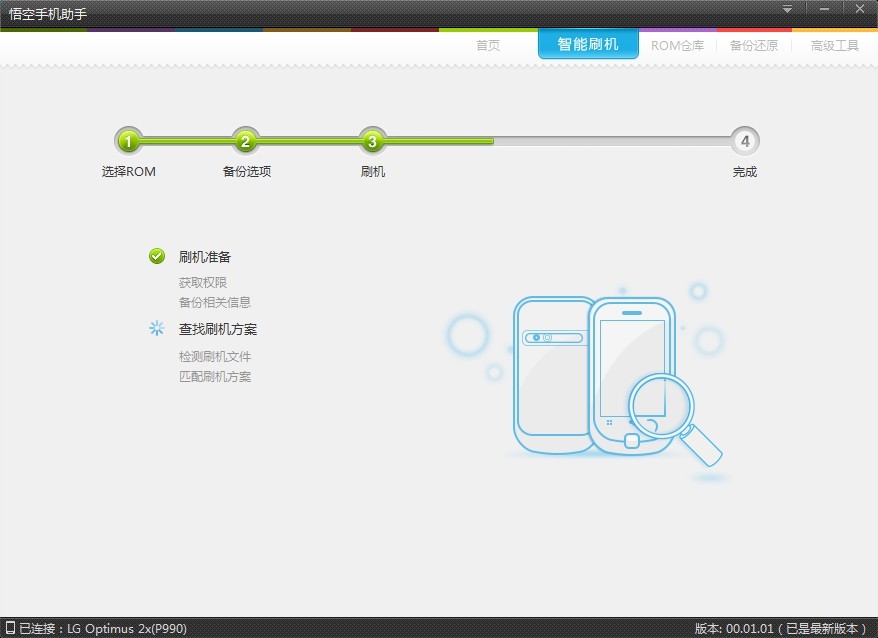Click the 查找刷机方案 heading

[x=217, y=329]
